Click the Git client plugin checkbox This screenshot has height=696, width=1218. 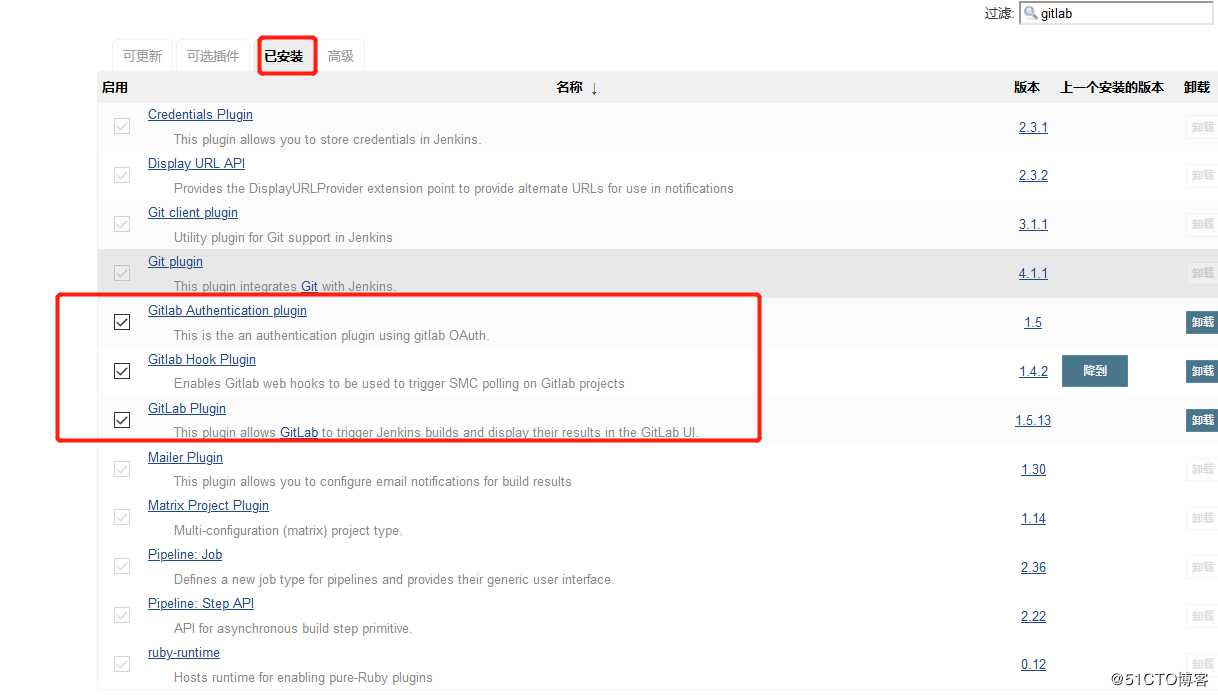tap(122, 224)
